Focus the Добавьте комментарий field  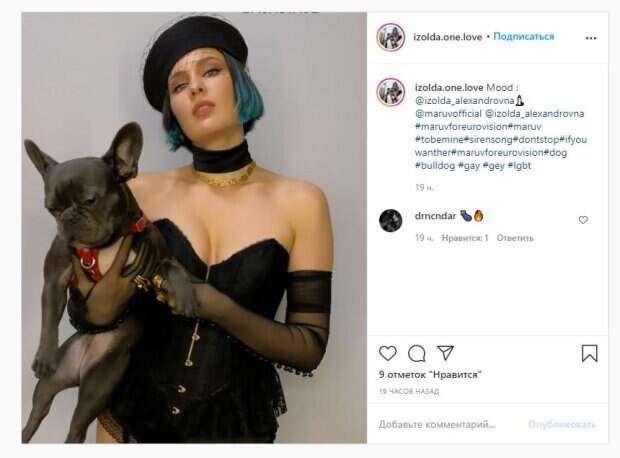[x=437, y=424]
